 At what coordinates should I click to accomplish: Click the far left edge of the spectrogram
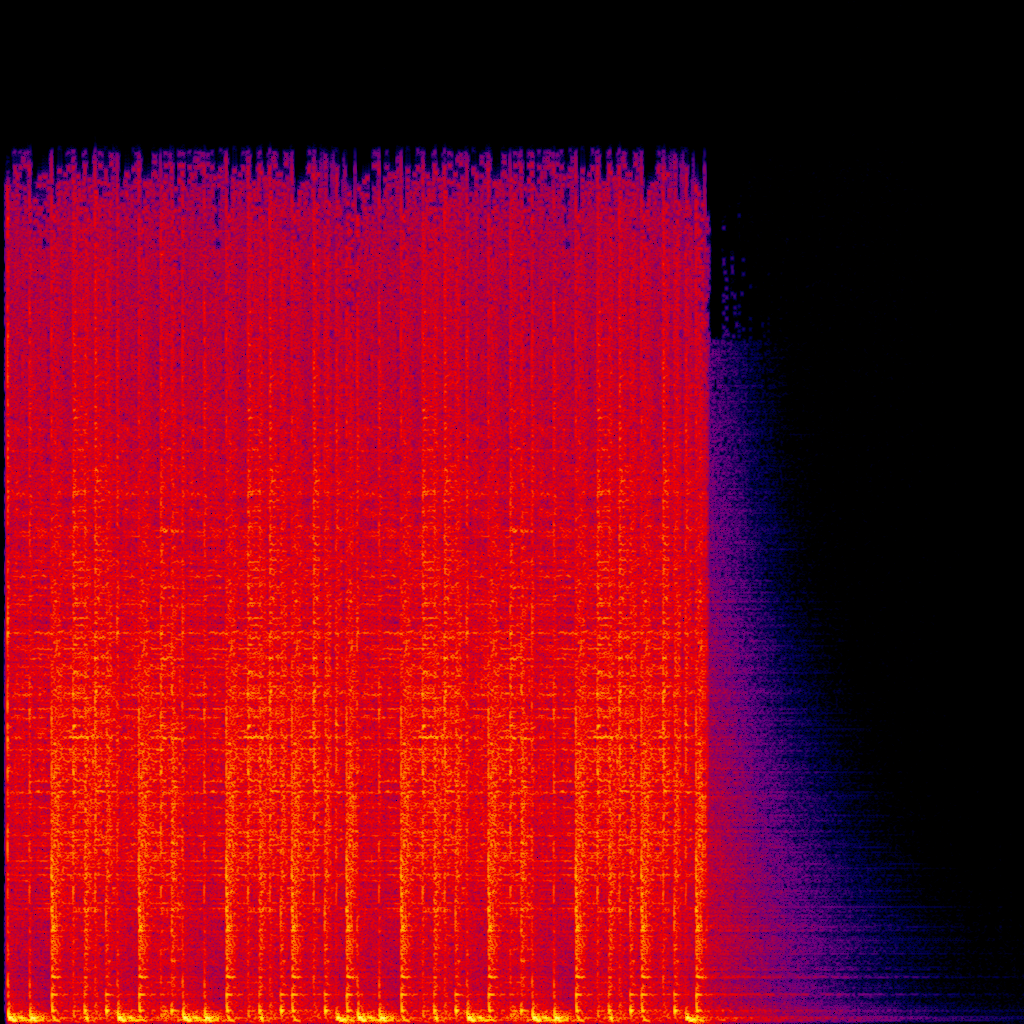(x=6, y=600)
